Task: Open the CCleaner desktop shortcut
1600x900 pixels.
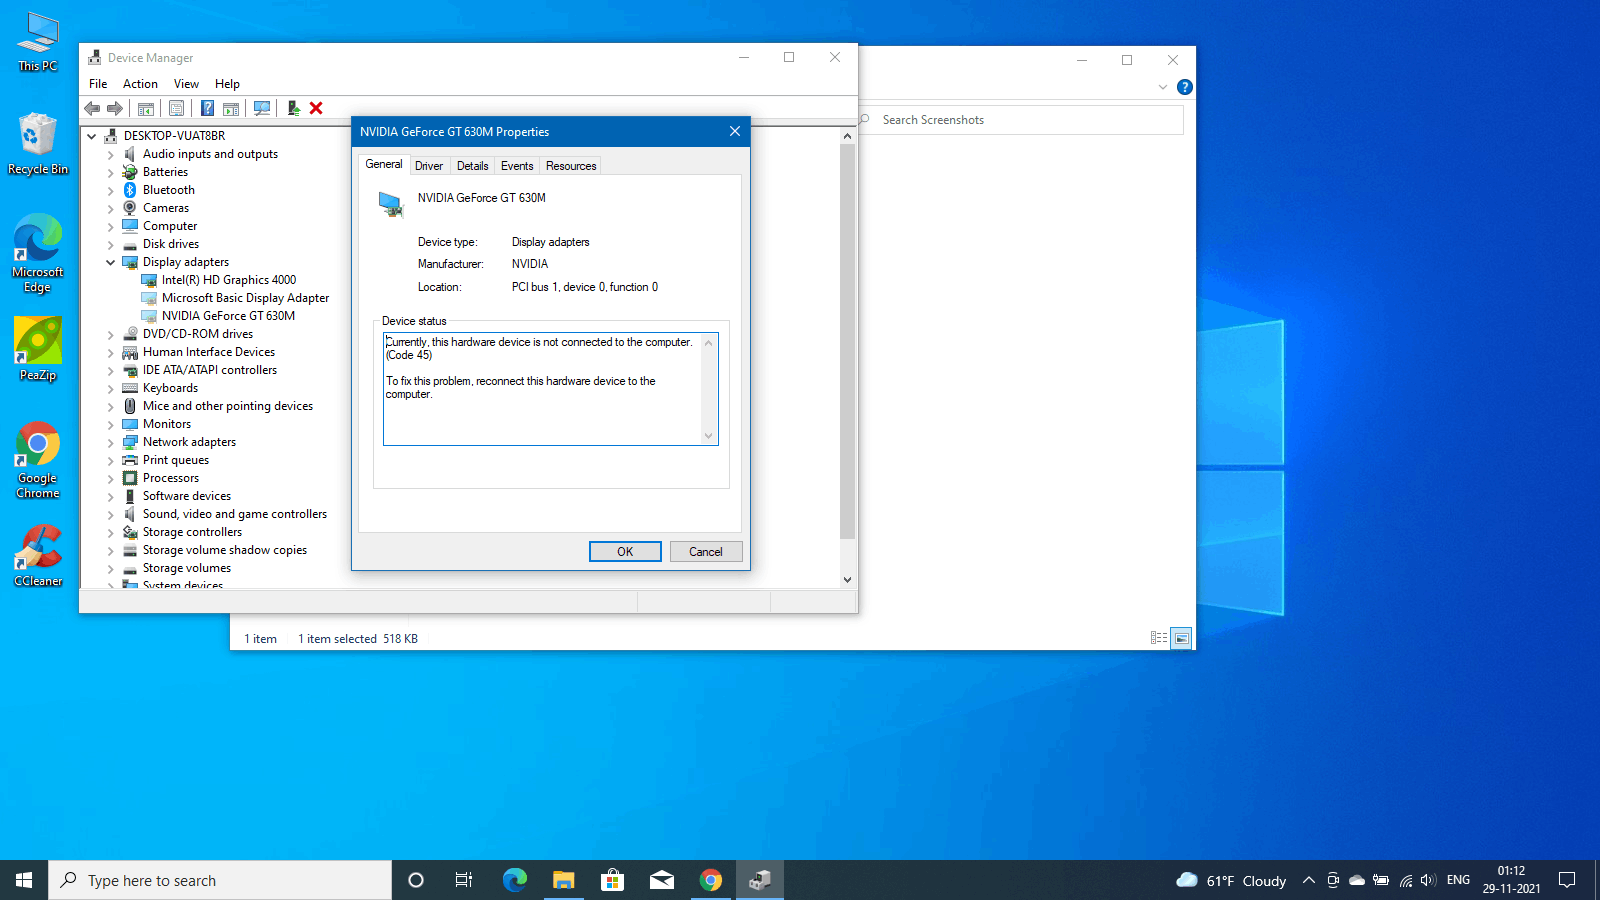Action: point(38,556)
